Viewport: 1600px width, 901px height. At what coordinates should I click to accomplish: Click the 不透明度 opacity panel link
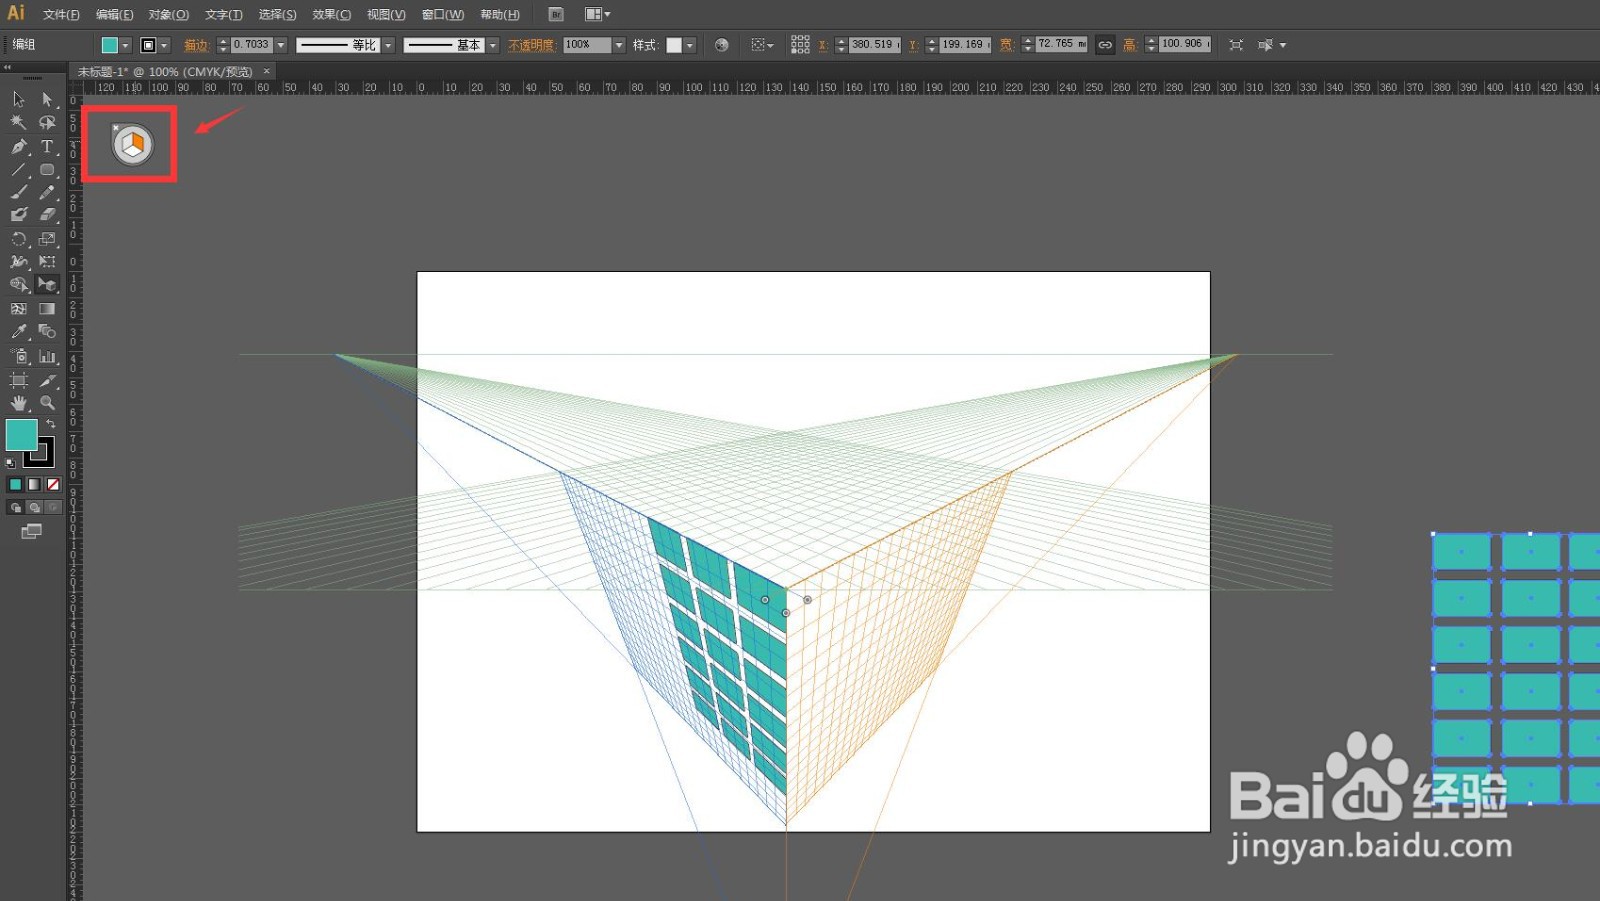point(531,45)
